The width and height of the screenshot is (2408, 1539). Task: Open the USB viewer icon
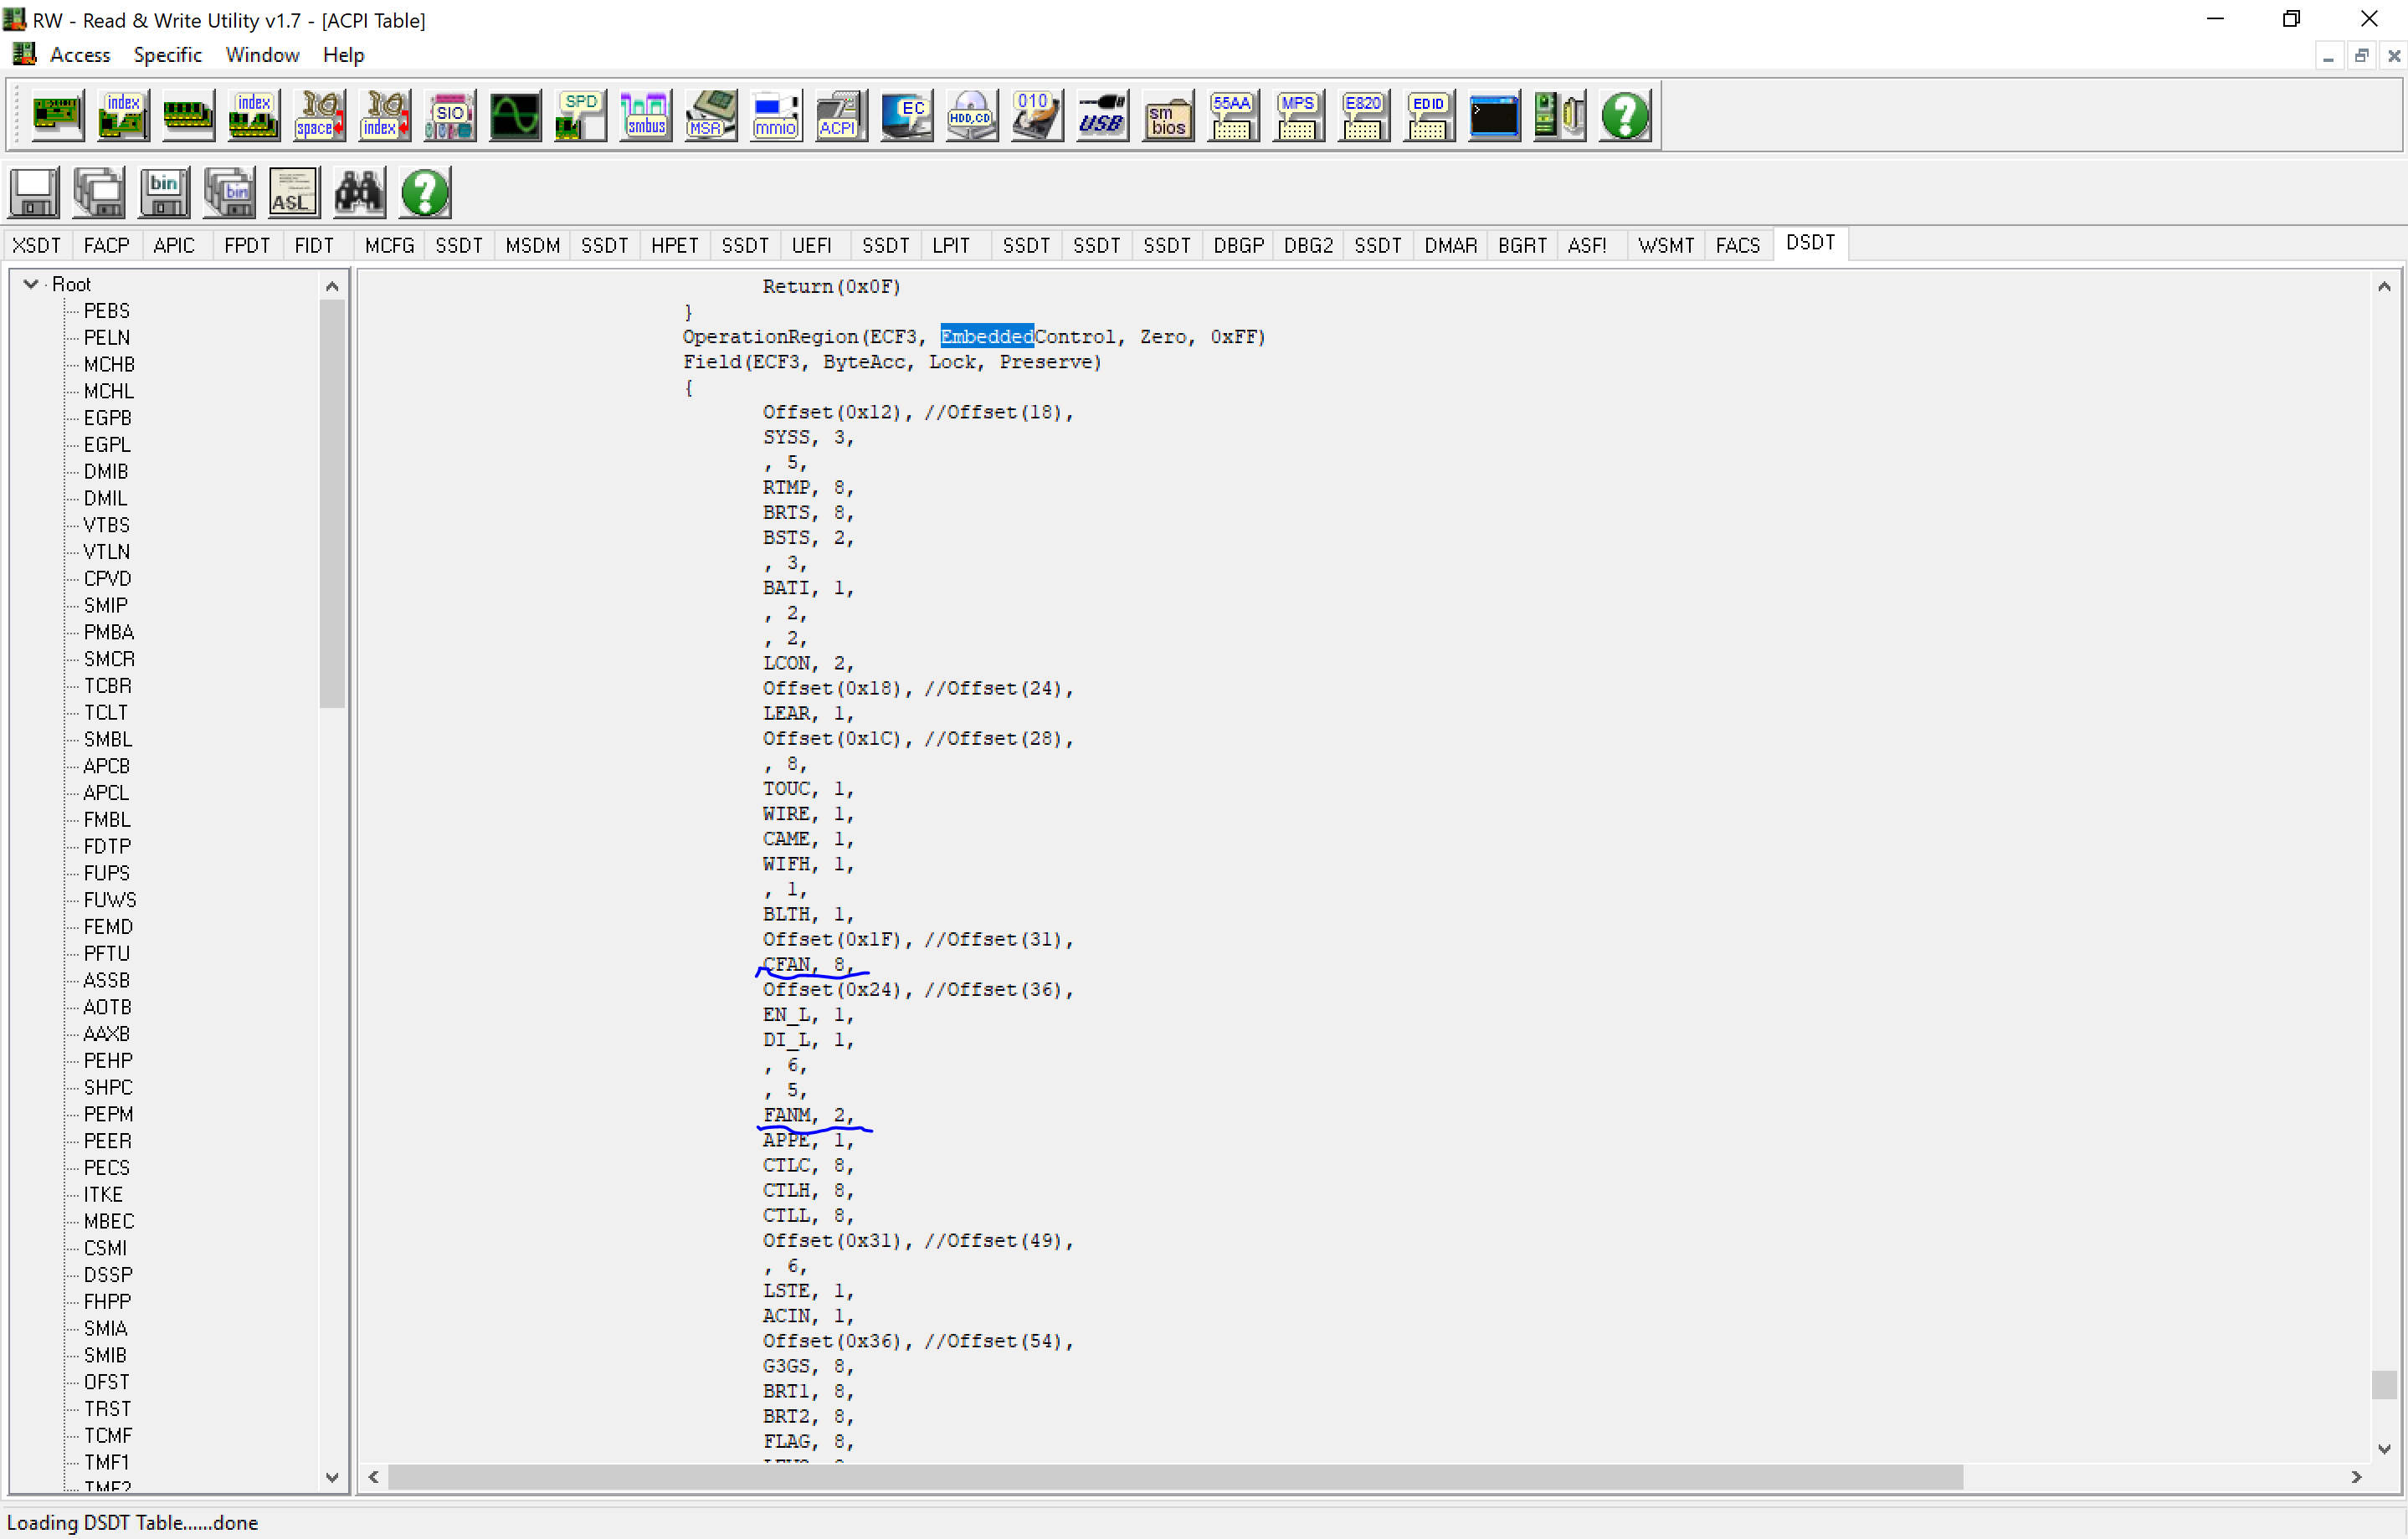(1101, 115)
